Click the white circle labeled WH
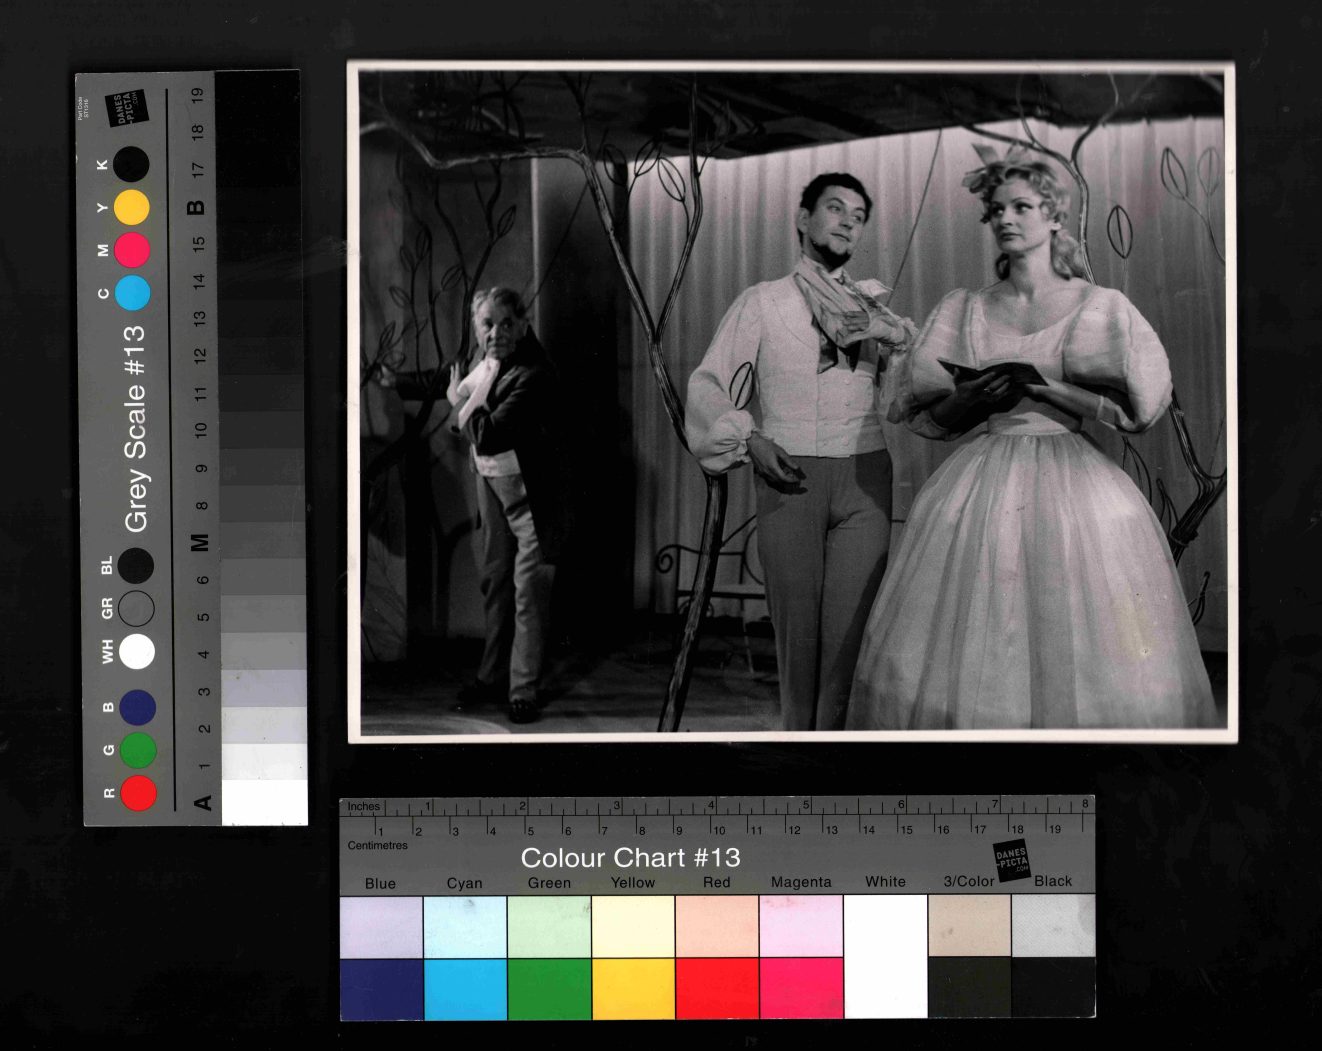This screenshot has height=1051, width=1322. pos(137,651)
